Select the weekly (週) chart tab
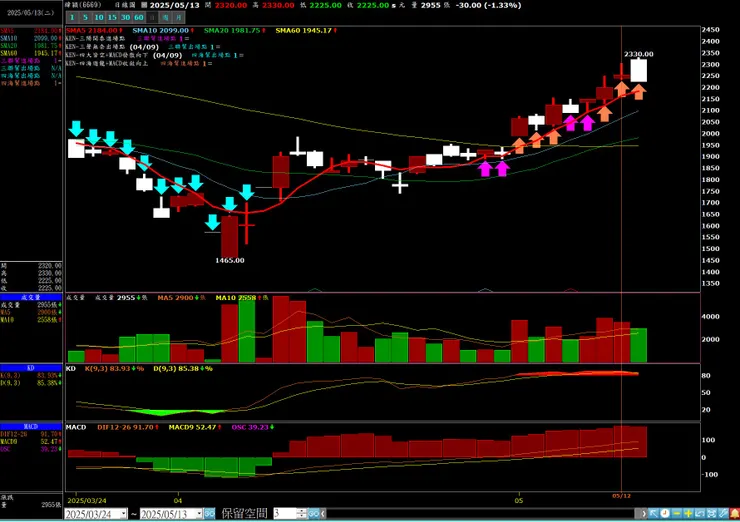The width and height of the screenshot is (740, 522). coord(165,17)
